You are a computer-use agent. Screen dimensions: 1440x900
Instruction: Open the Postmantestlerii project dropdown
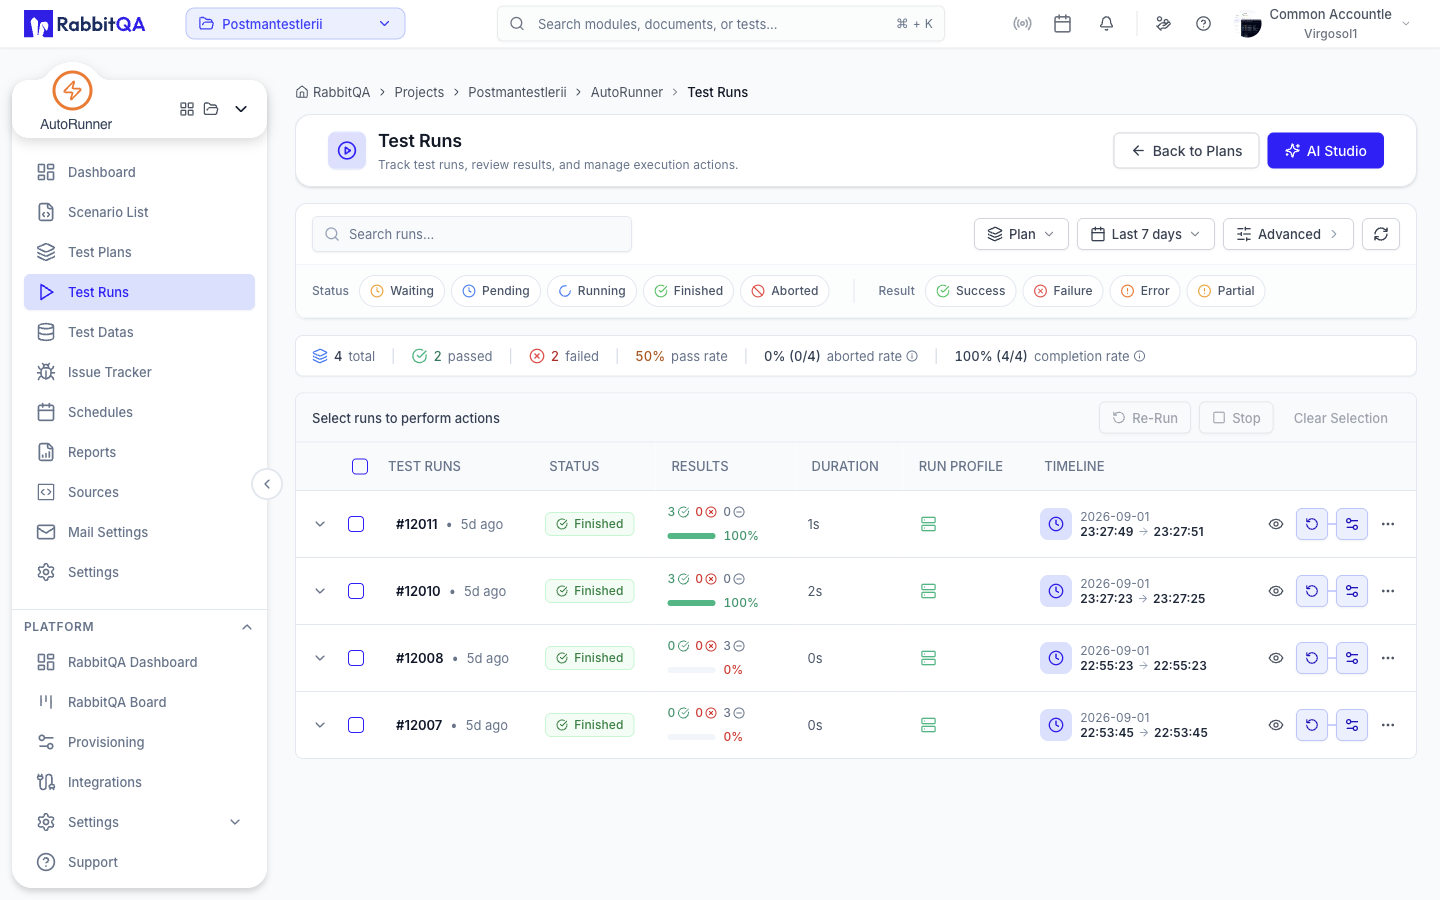[295, 24]
